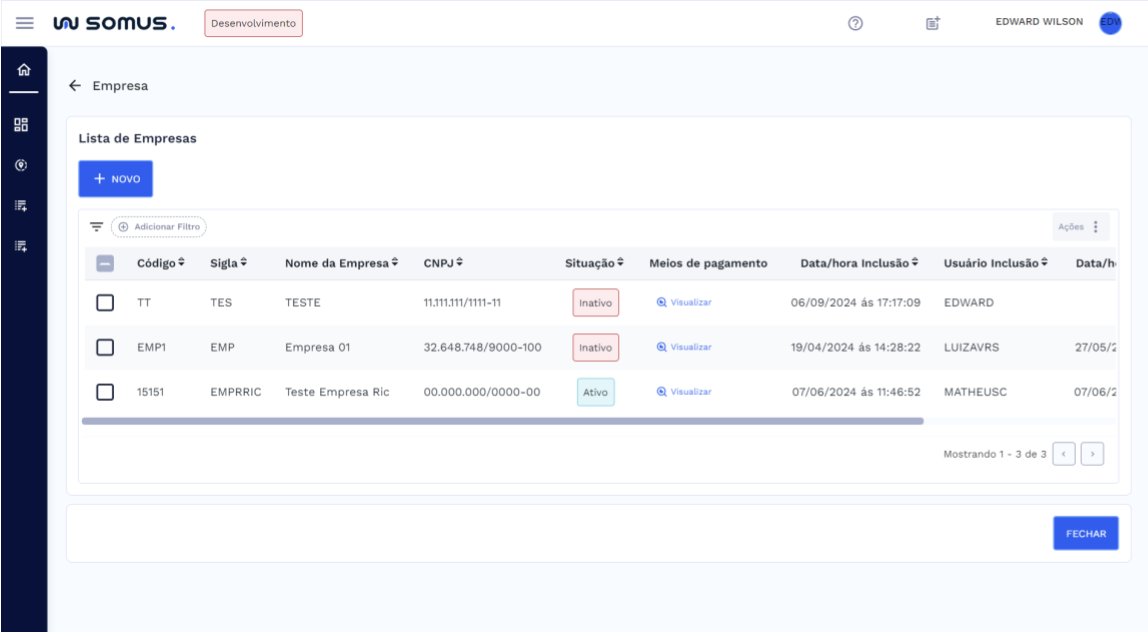Open the Ações actions menu

pos(1080,227)
